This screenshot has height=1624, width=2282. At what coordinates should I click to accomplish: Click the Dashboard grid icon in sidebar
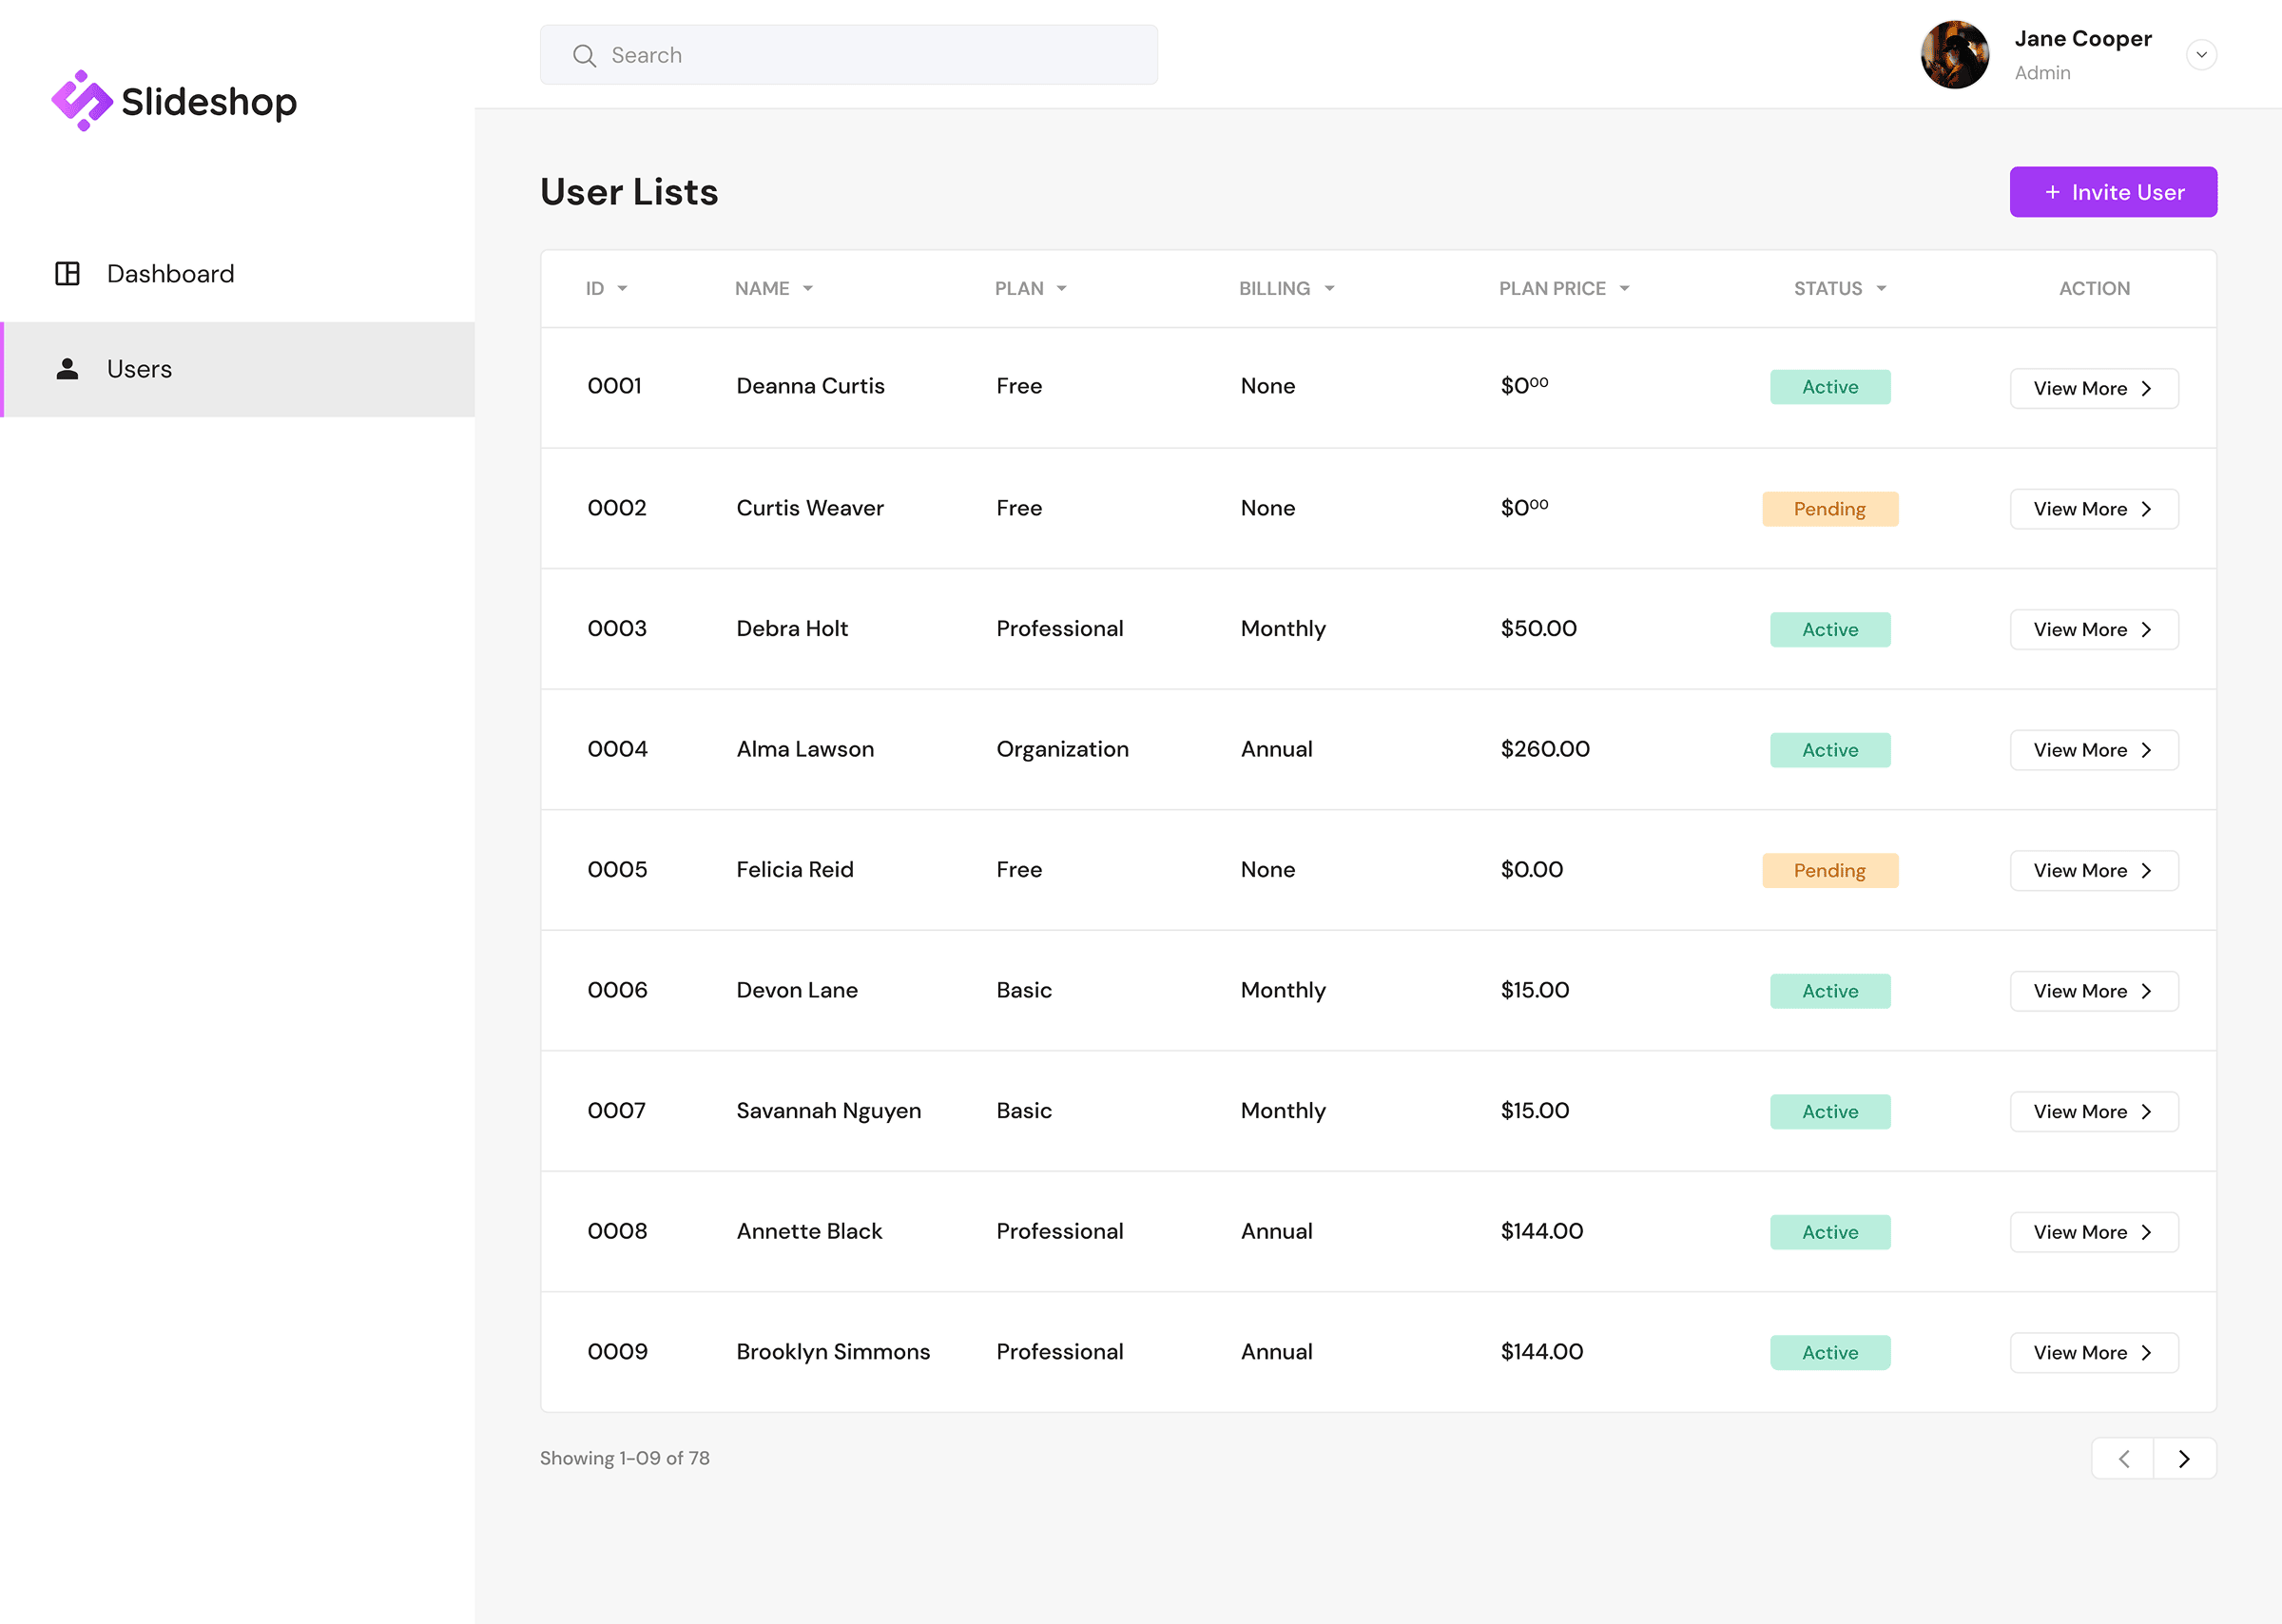[x=67, y=273]
